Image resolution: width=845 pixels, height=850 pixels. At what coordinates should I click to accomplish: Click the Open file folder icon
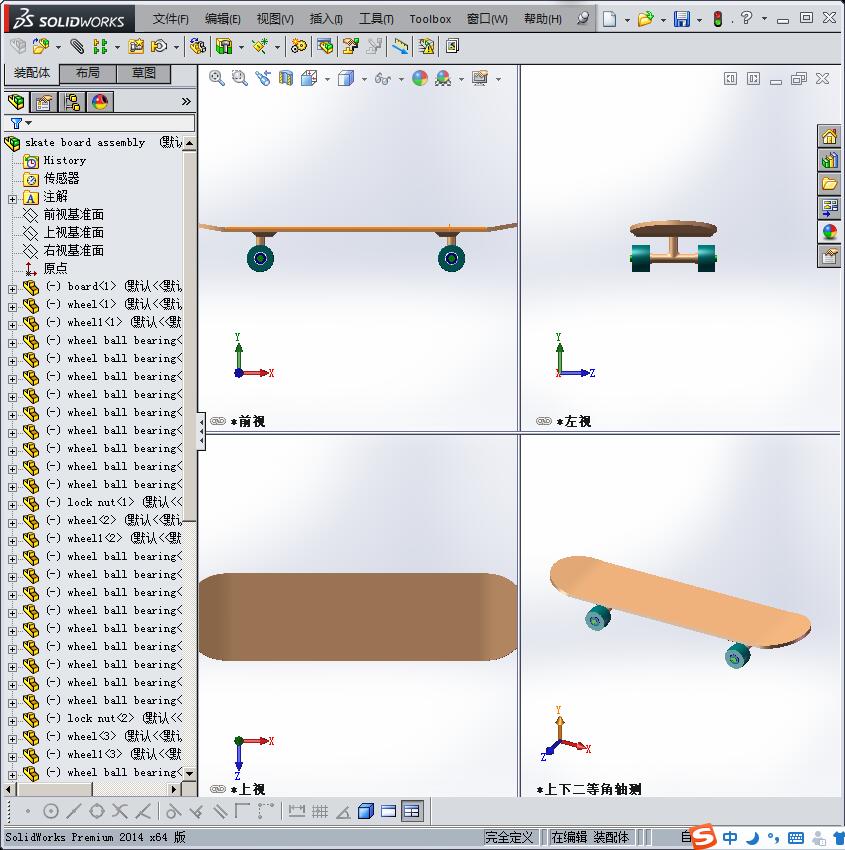[645, 20]
